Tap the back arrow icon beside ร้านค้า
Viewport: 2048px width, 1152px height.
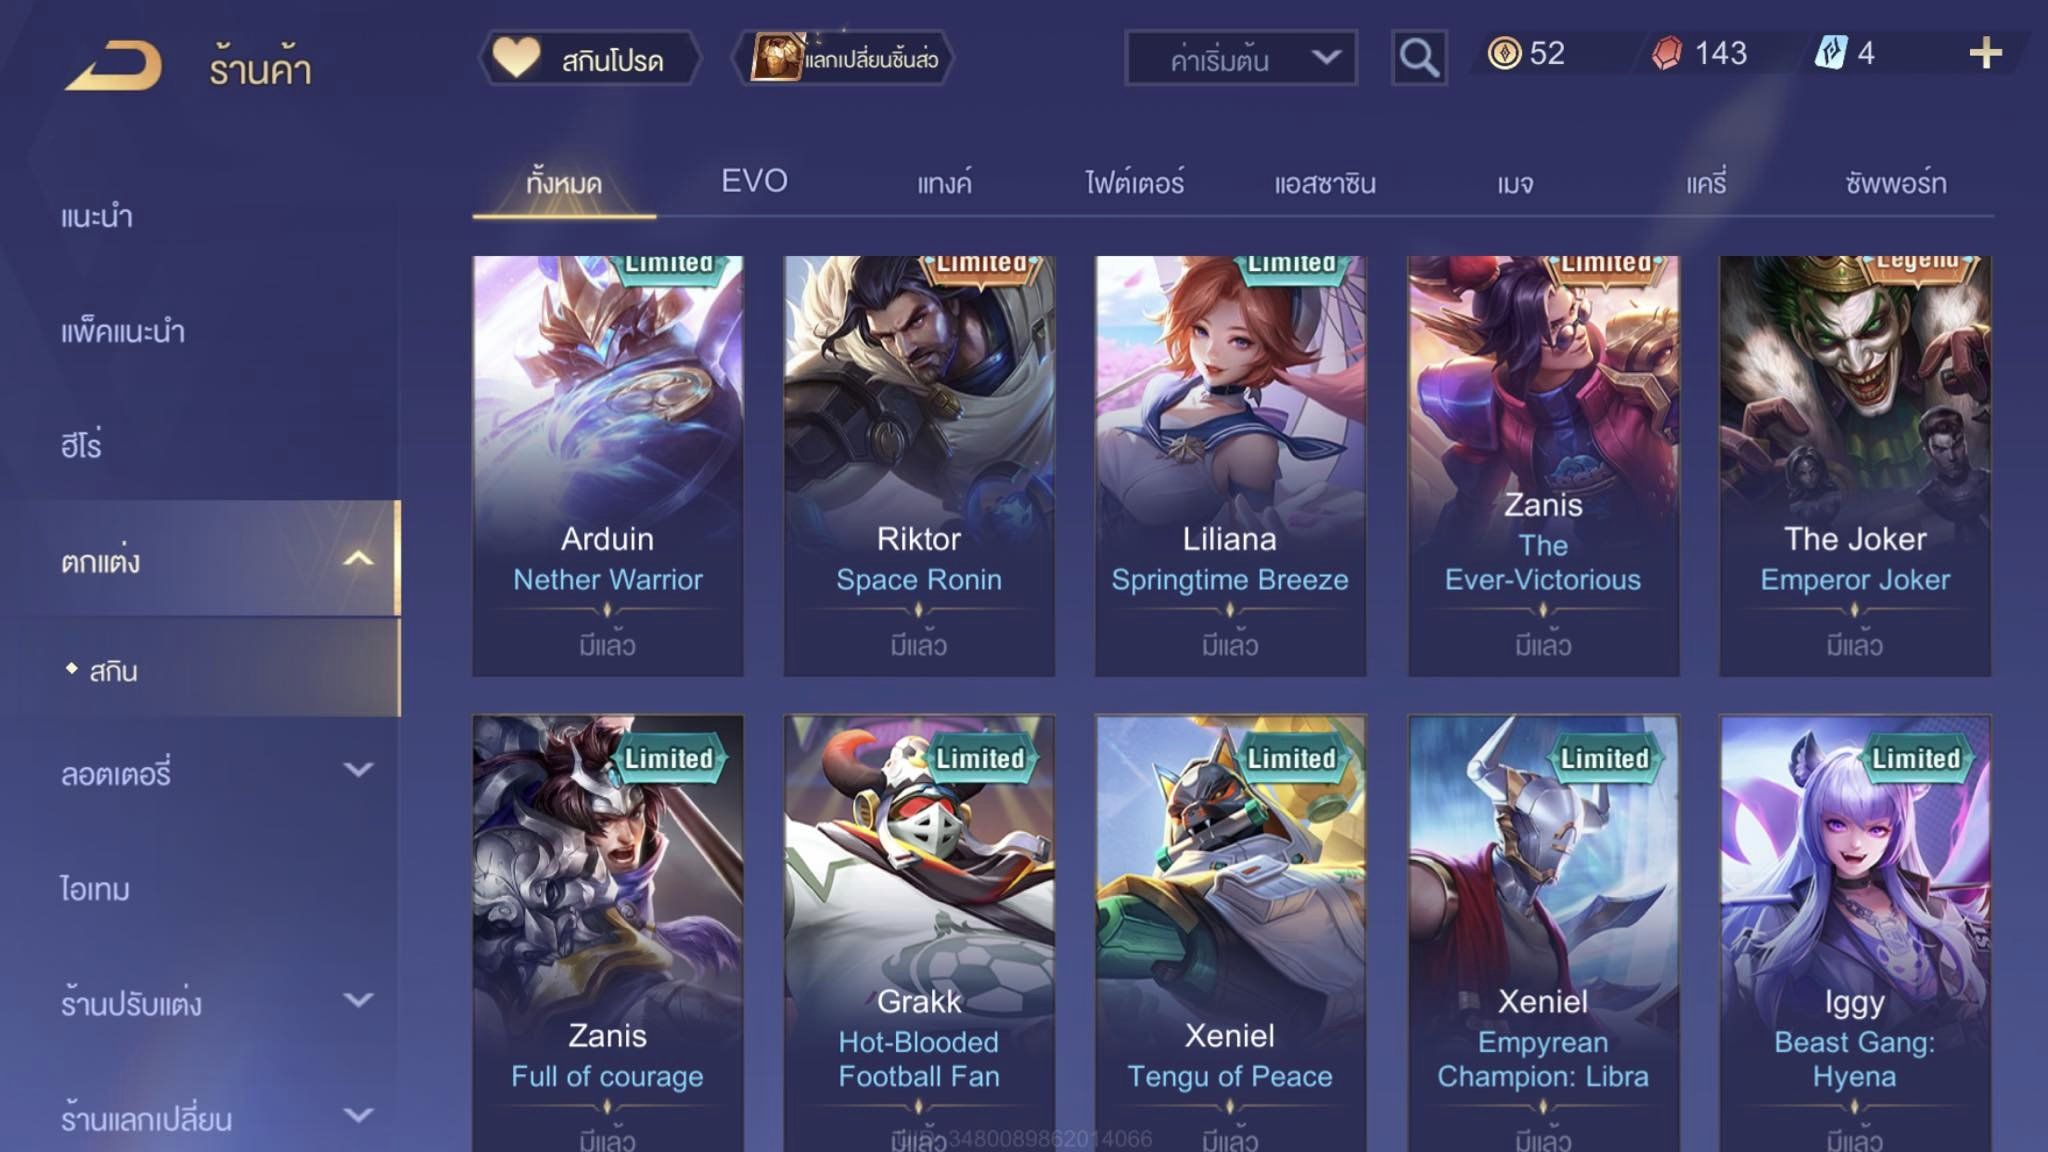(113, 68)
